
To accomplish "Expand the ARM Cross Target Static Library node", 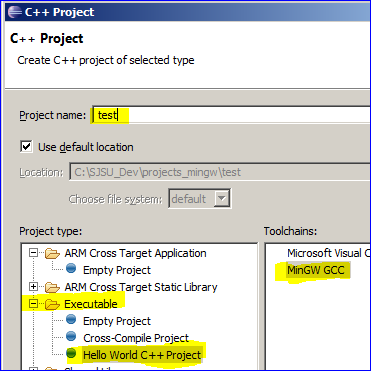I will click(x=33, y=287).
